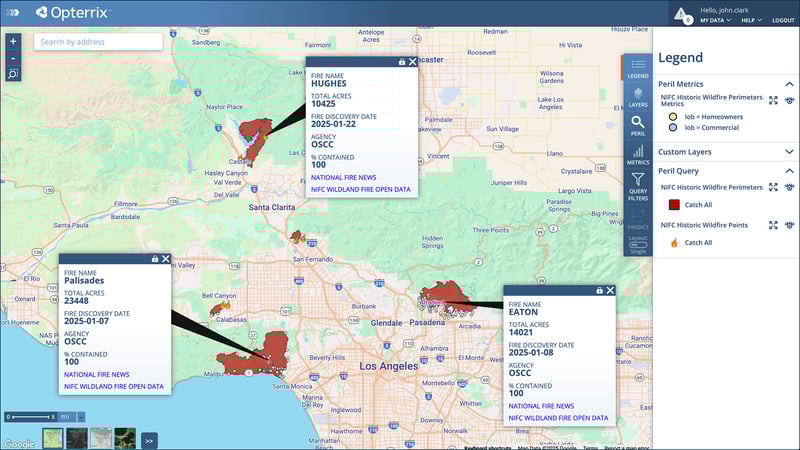Collapse the Peril Query section
The image size is (800, 450).
(789, 171)
